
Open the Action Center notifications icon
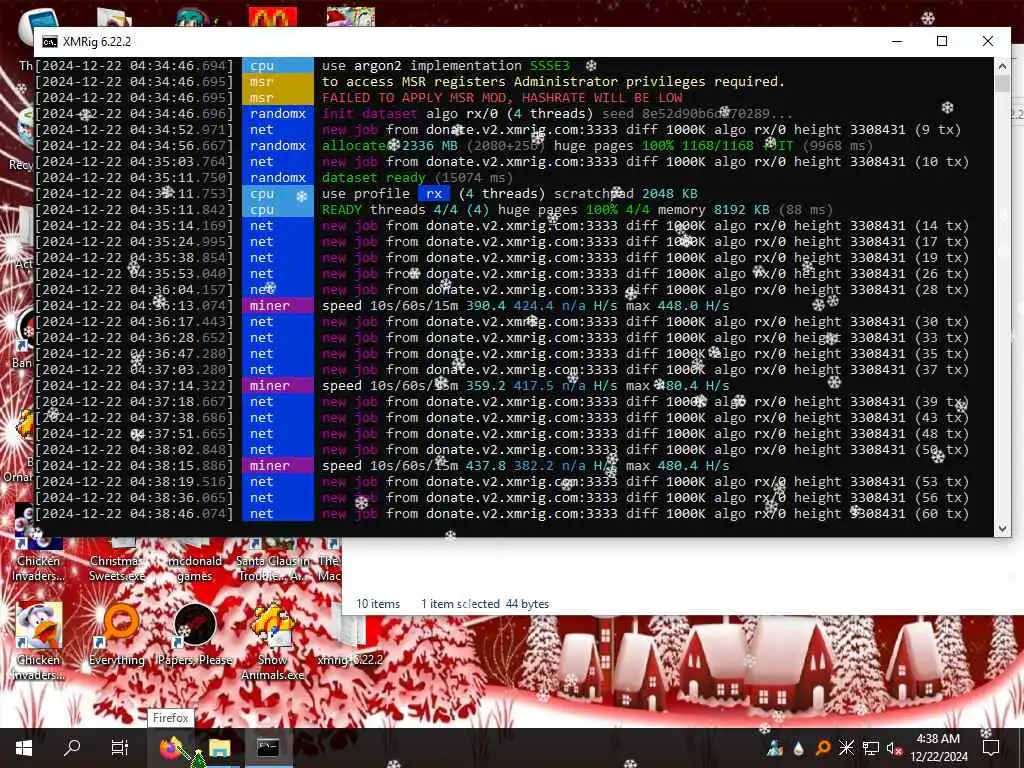click(991, 748)
